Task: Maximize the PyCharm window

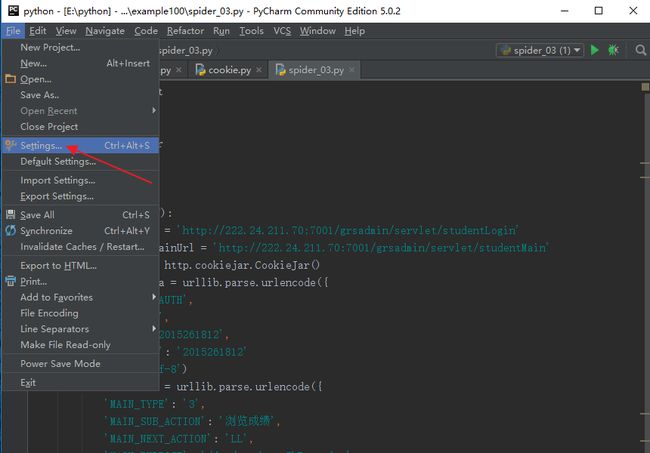Action: coord(599,11)
